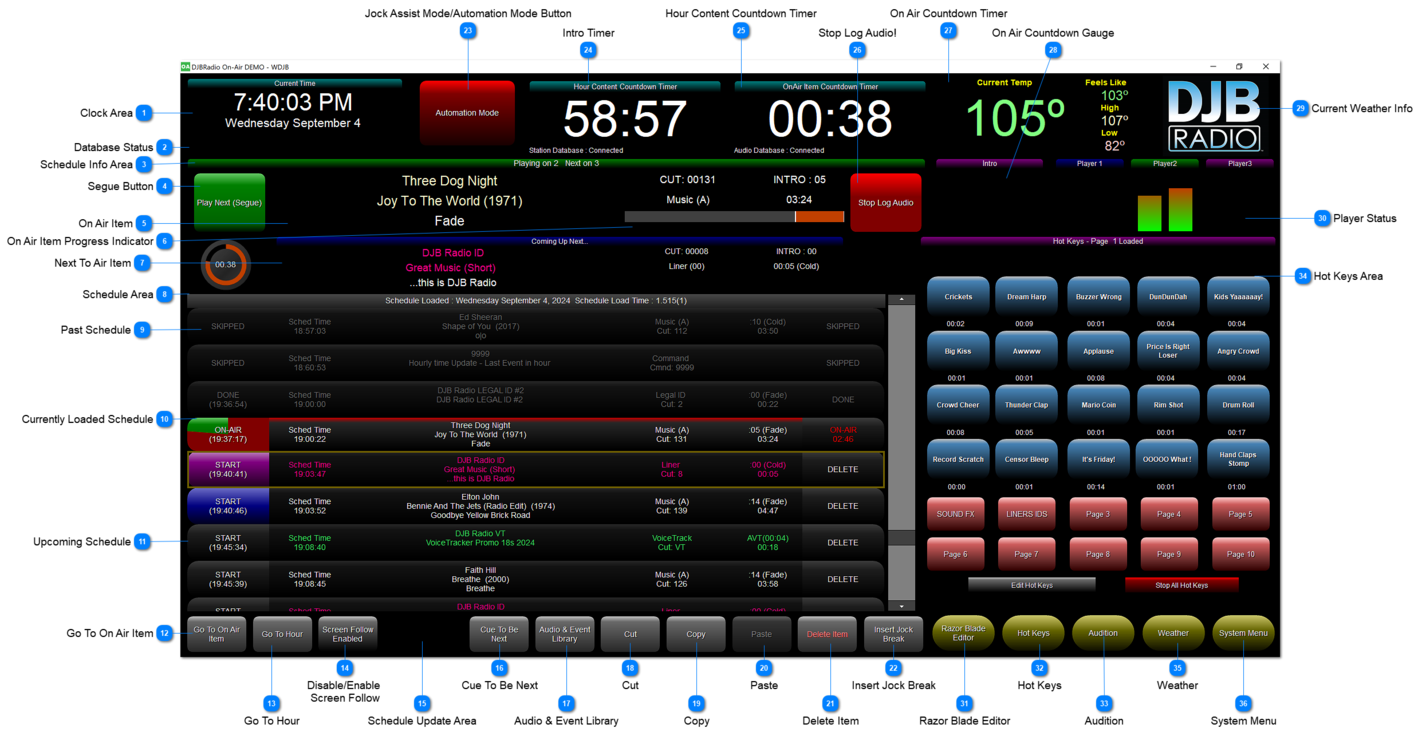This screenshot has width=1422, height=736.
Task: Open the Razor Blade Editor
Action: [x=963, y=633]
